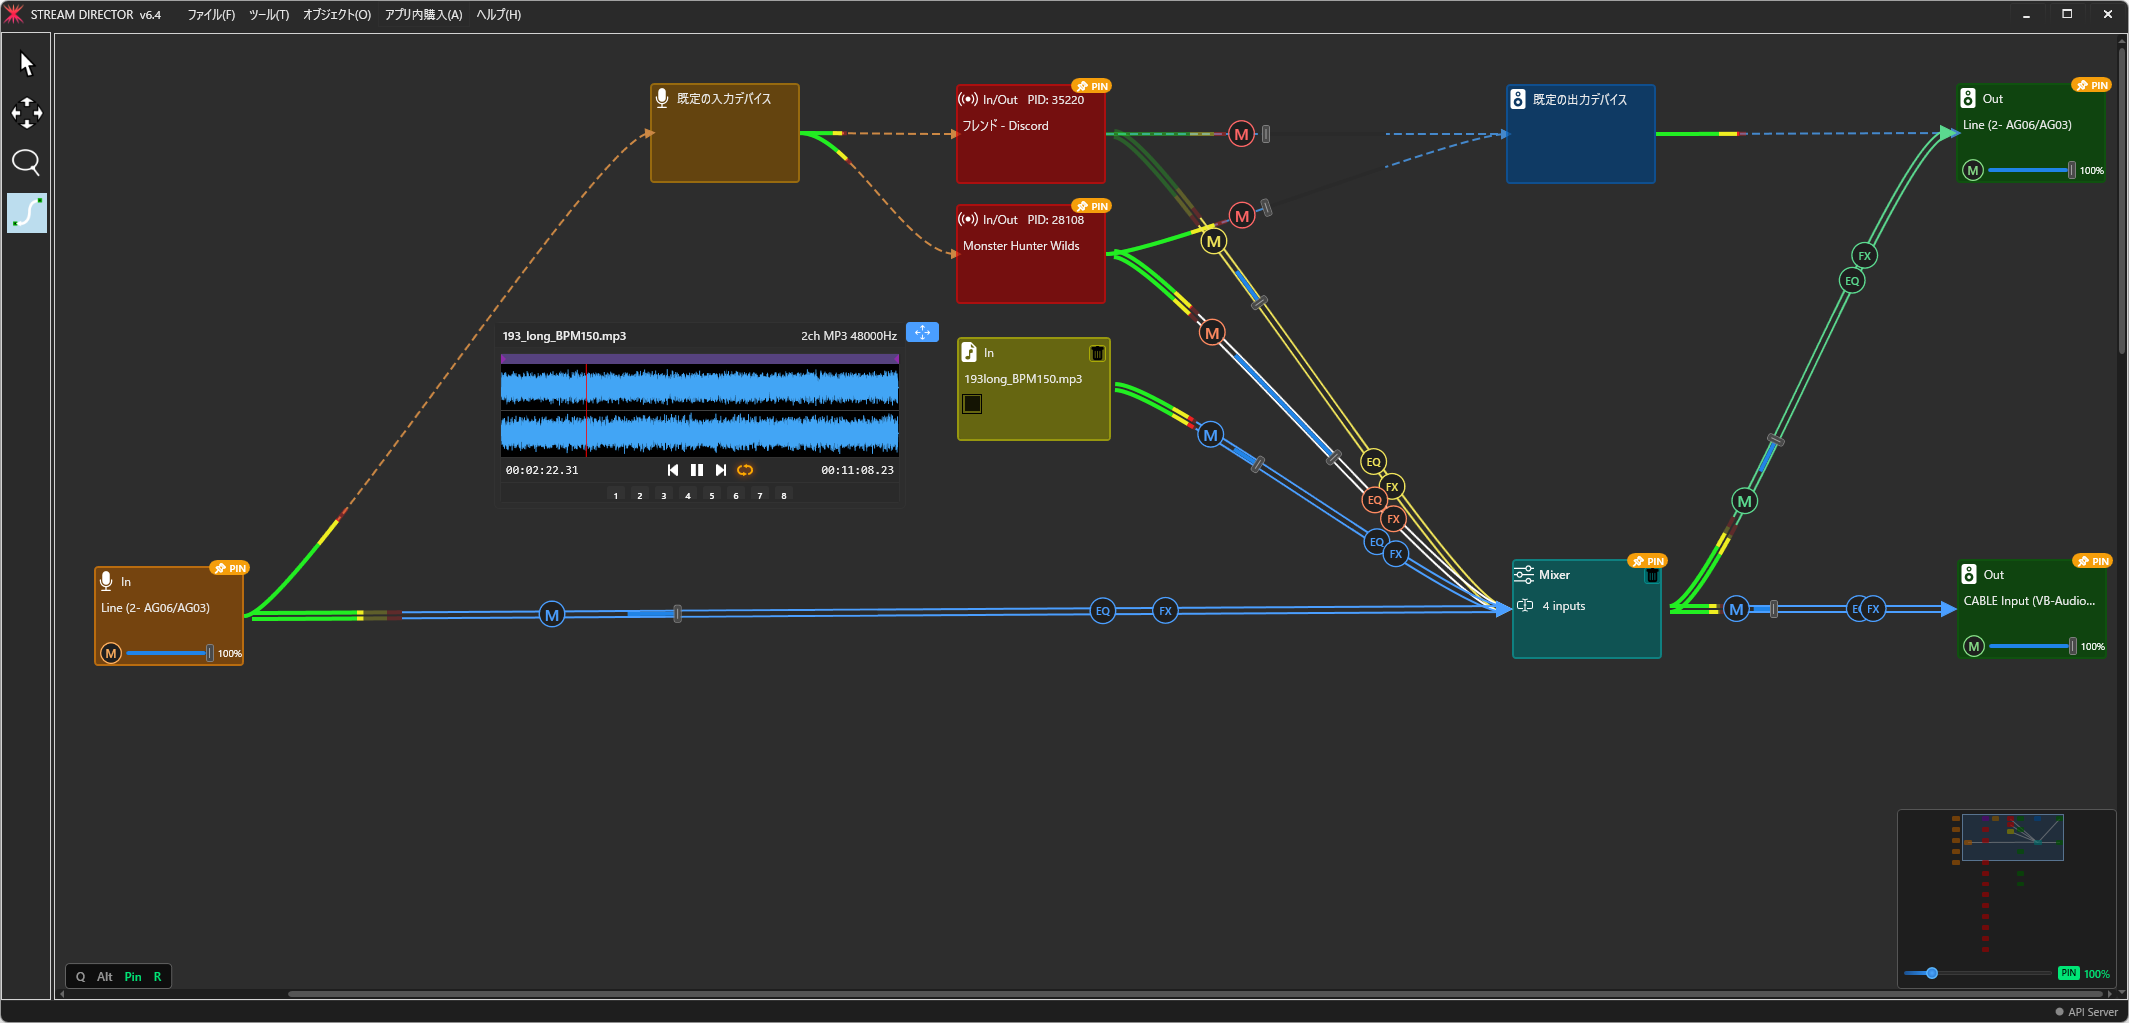
Task: Click EQ node on Line AG06 input cable
Action: pyautogui.click(x=1102, y=611)
